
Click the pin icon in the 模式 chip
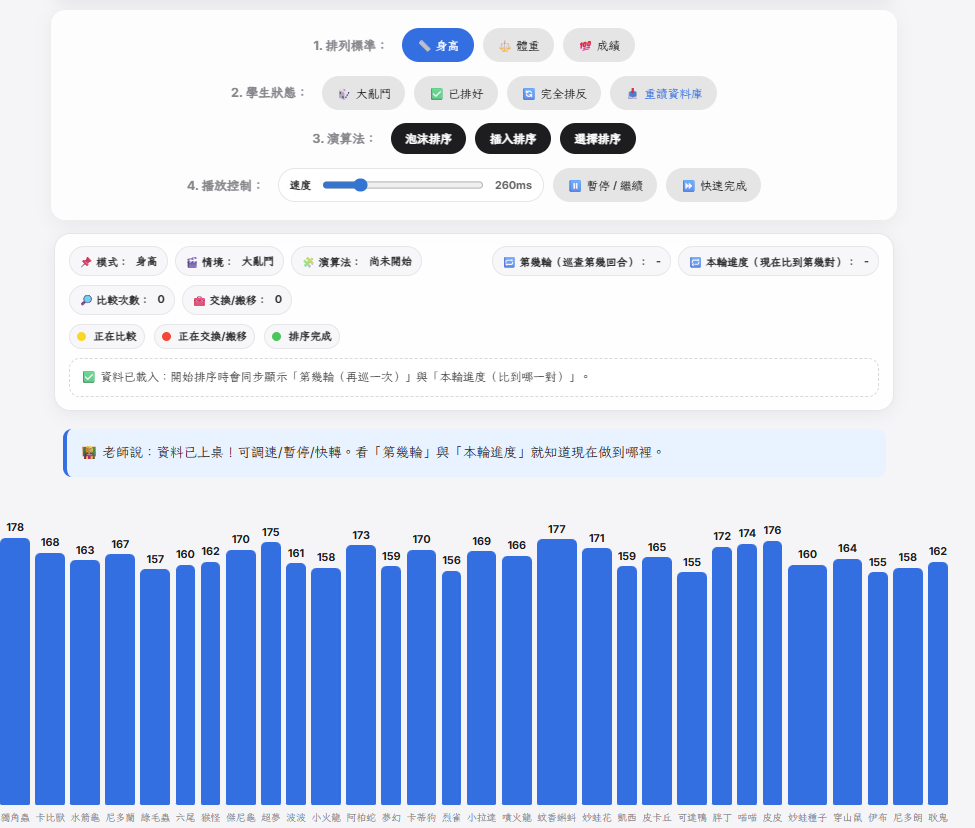[86, 262]
